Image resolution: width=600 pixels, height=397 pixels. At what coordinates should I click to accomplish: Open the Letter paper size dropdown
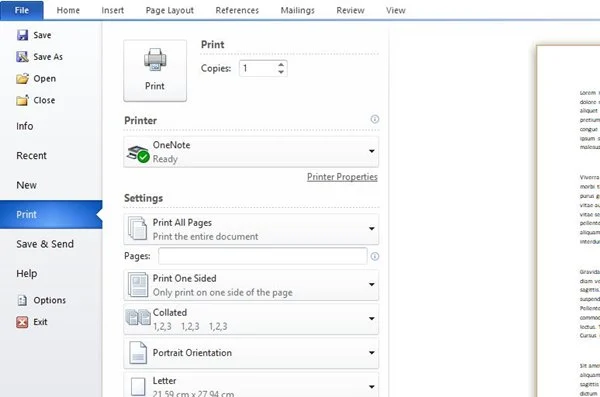pyautogui.click(x=372, y=386)
